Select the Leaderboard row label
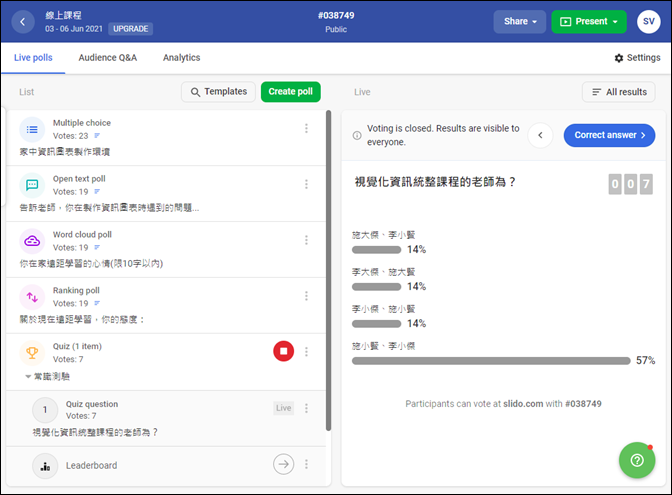672x495 pixels. coord(91,465)
